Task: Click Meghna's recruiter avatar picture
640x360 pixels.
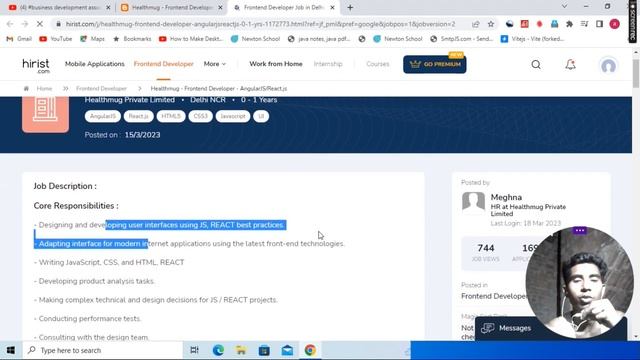Action: pos(473,203)
